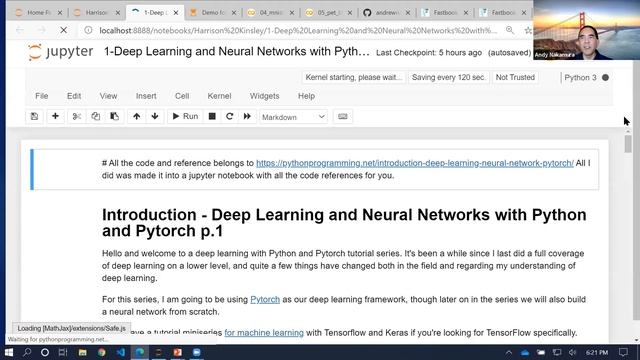Switch to the 04_mnist Colab tab
The image size is (640, 360).
(271, 13)
